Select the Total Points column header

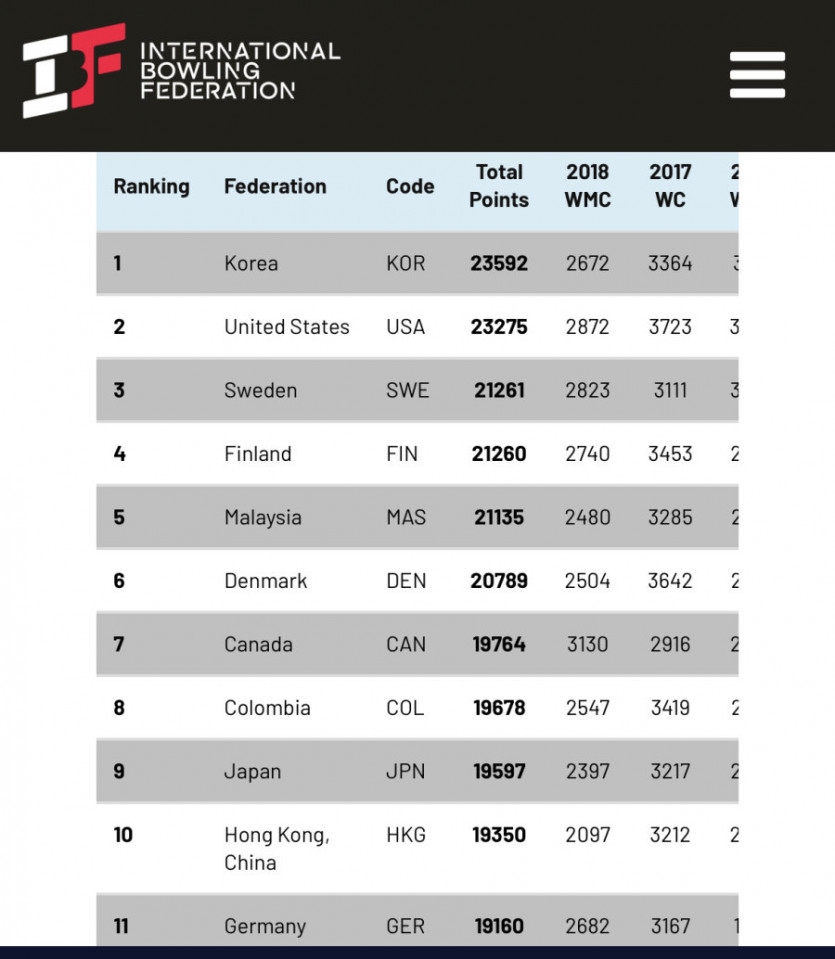point(499,186)
